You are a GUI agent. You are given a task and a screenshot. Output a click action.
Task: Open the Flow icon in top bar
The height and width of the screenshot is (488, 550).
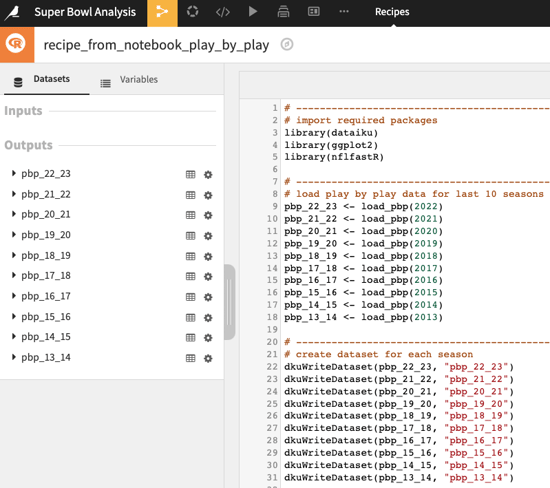162,12
